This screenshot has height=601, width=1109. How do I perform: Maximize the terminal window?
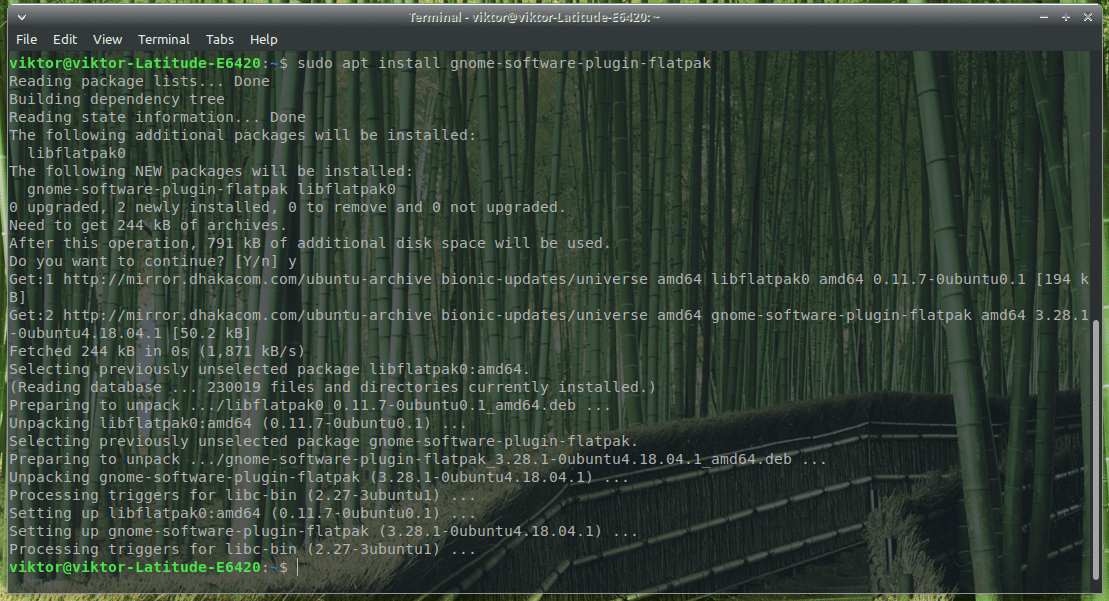[1066, 17]
